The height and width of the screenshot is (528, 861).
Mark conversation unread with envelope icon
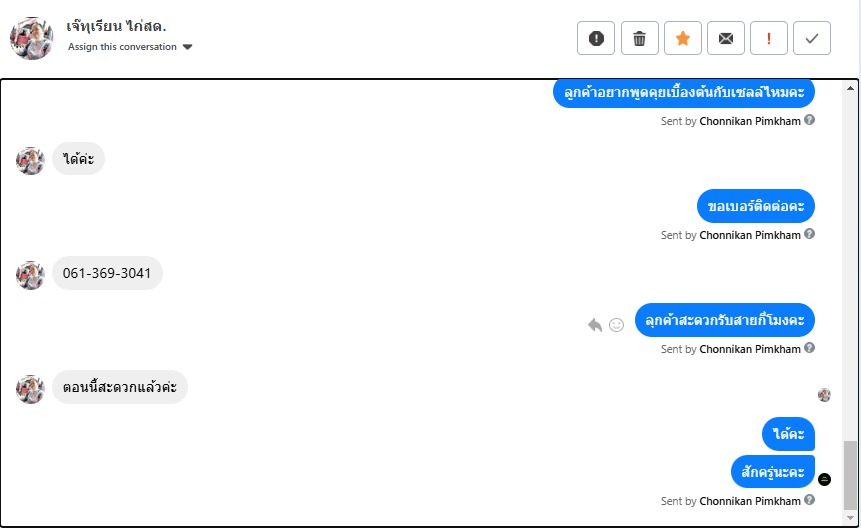click(x=726, y=39)
